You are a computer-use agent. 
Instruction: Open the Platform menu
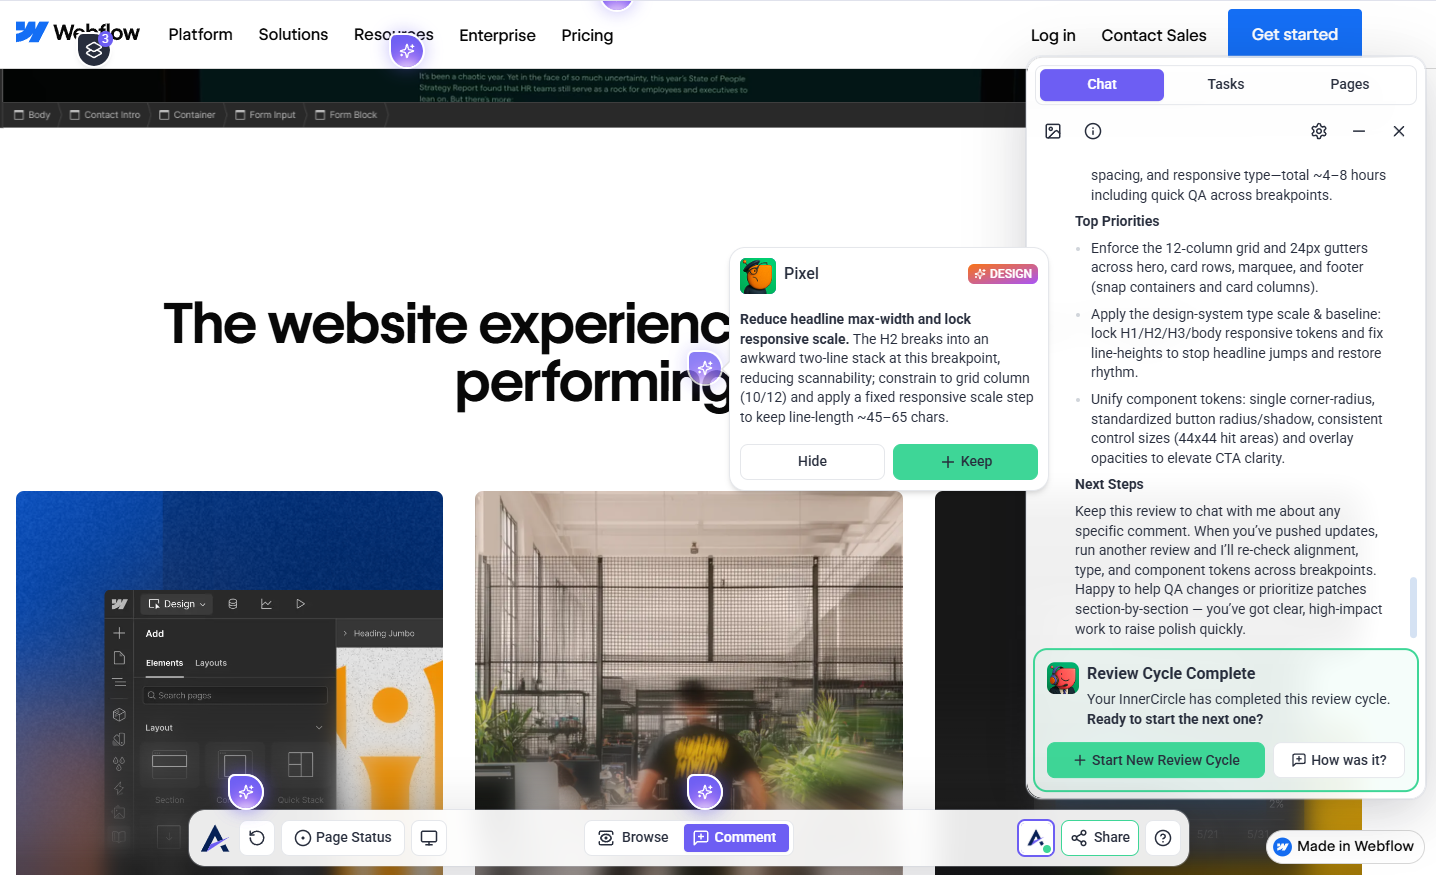(200, 34)
